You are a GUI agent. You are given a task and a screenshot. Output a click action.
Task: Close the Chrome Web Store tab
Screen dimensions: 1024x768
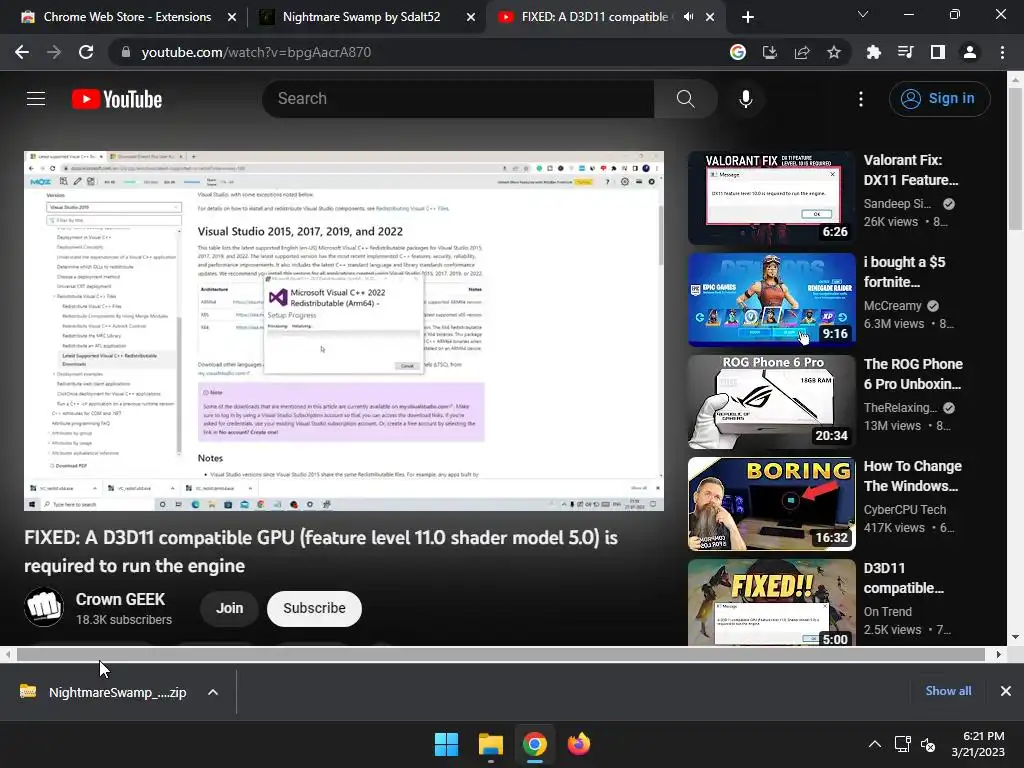(232, 17)
